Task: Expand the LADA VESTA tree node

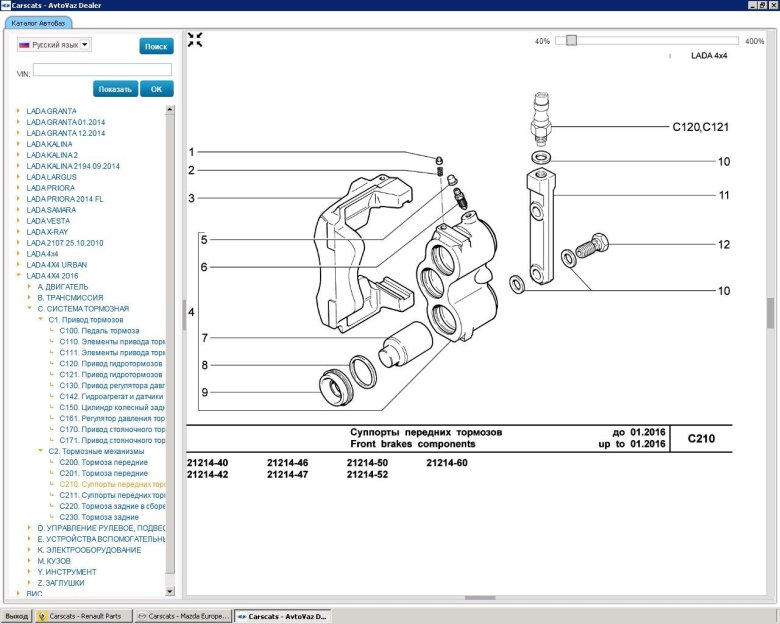Action: pyautogui.click(x=18, y=221)
